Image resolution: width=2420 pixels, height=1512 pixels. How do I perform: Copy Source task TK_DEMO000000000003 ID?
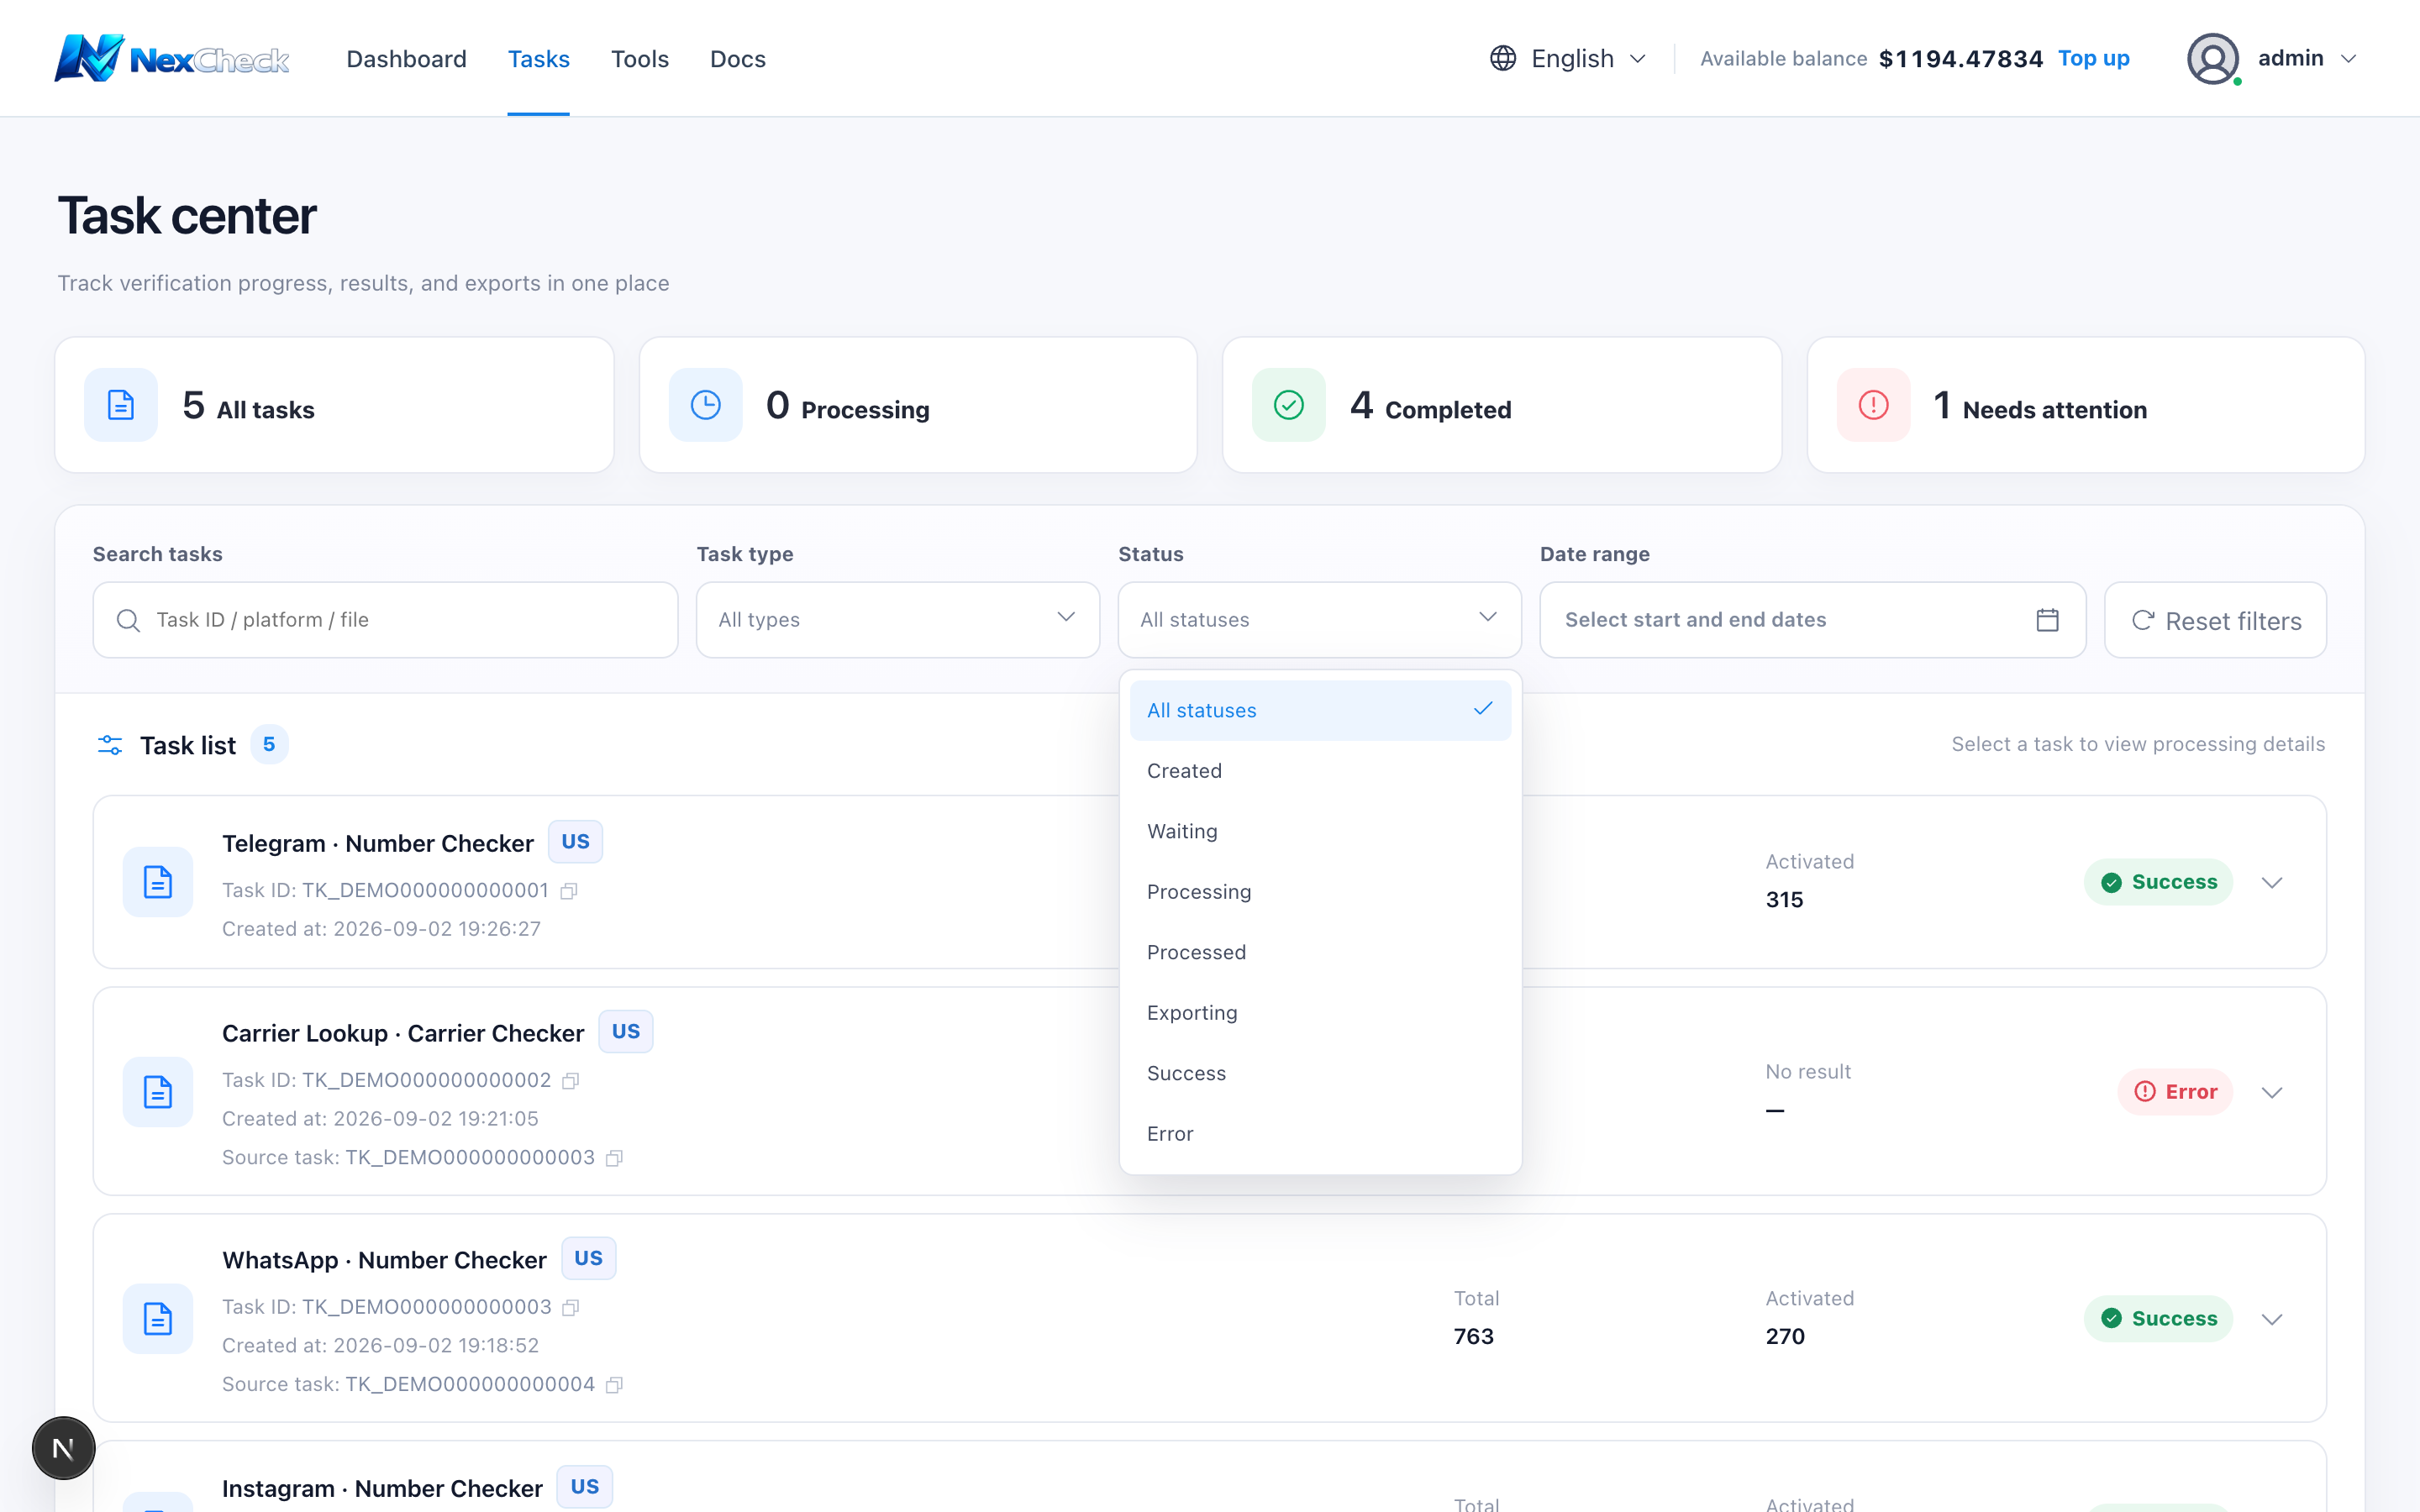coord(615,1158)
